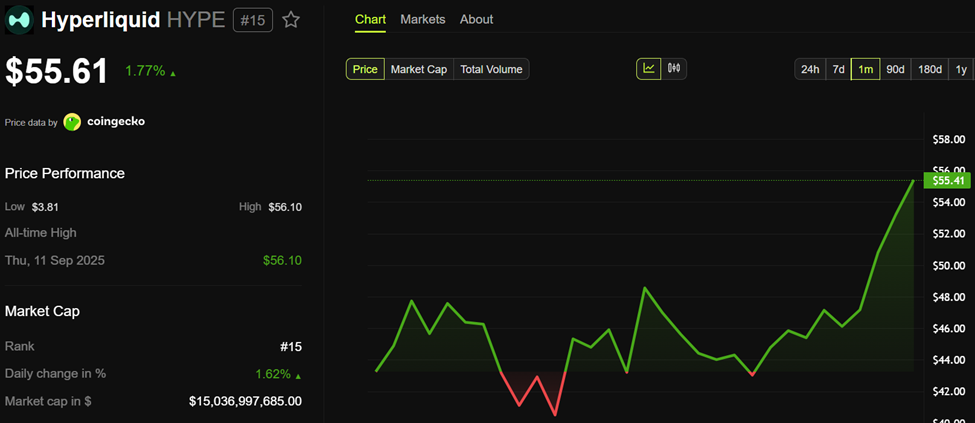Set chart range to 90d
This screenshot has width=975, height=423.
tap(895, 69)
